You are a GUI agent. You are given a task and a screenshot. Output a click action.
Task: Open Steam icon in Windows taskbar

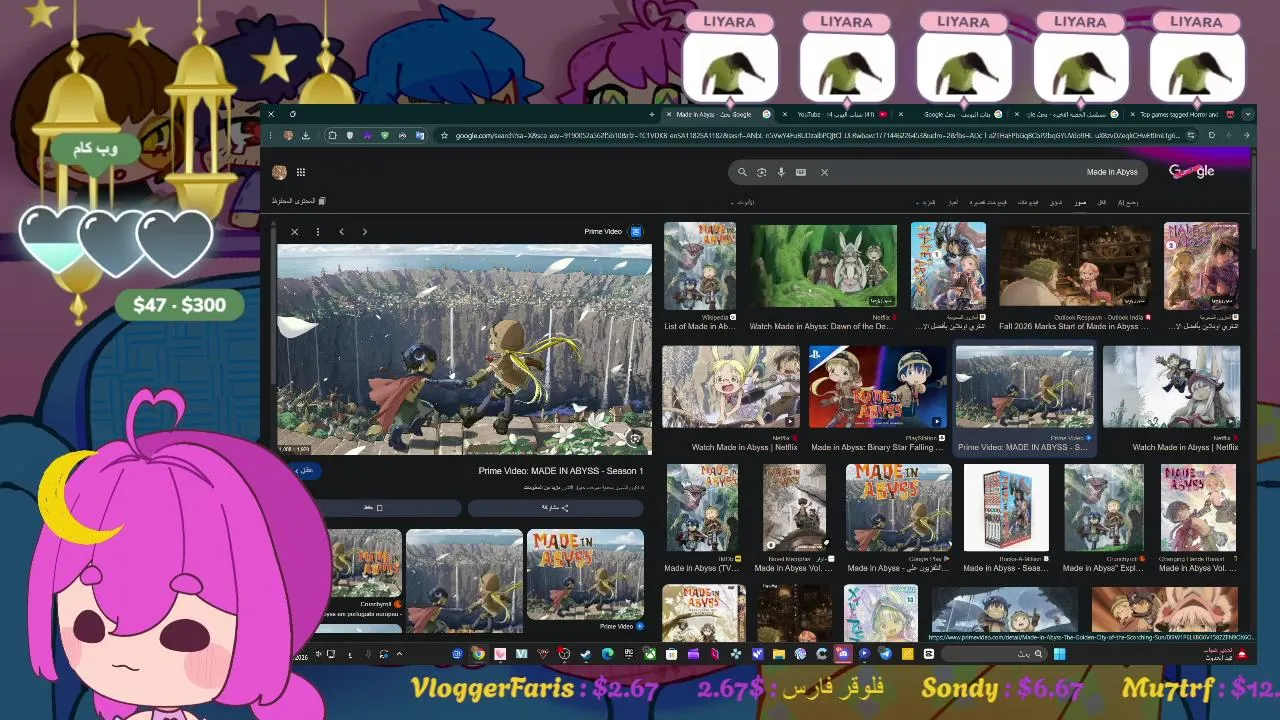coord(586,654)
